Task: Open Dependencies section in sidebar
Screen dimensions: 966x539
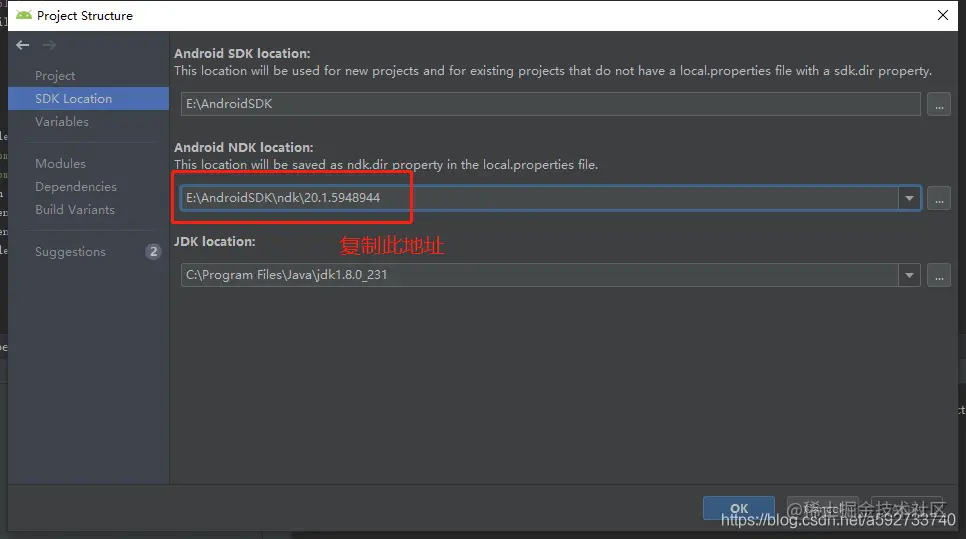Action: pos(76,187)
